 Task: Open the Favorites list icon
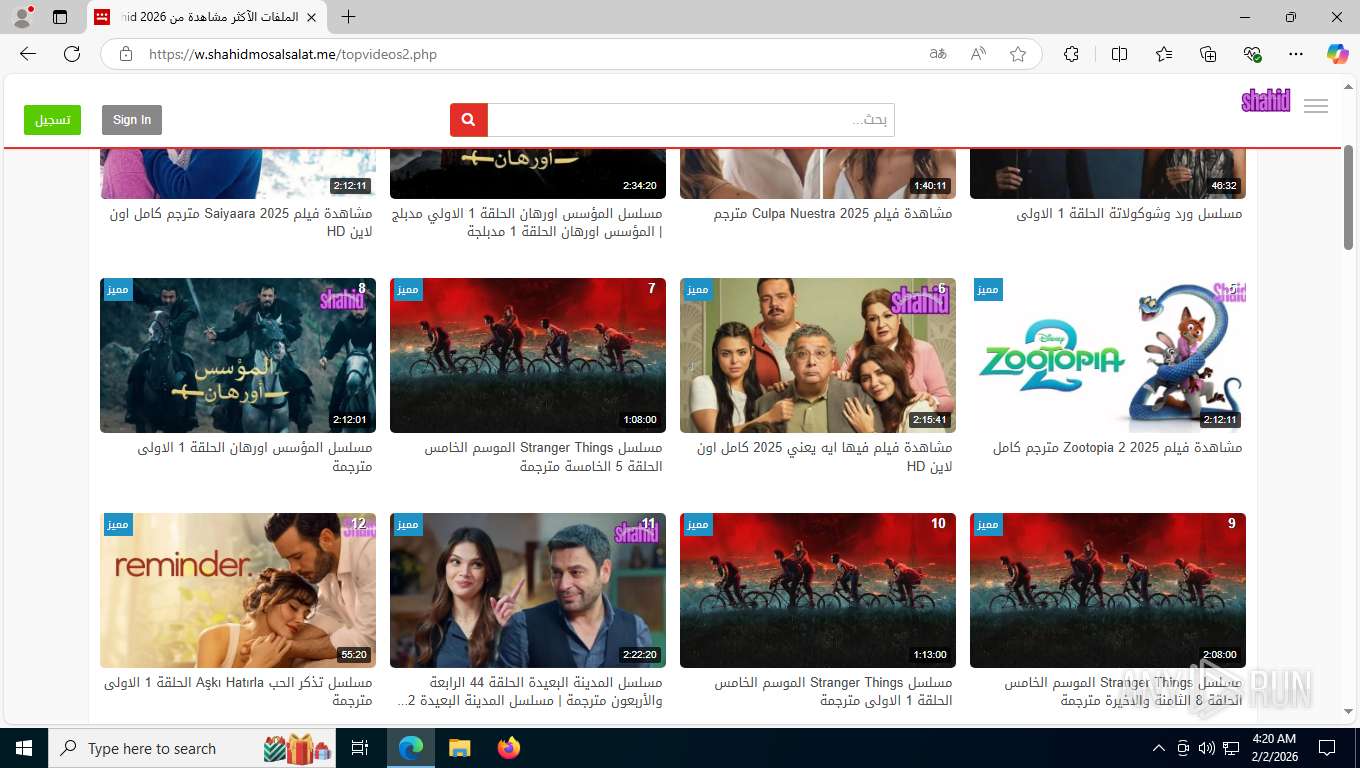pyautogui.click(x=1164, y=54)
